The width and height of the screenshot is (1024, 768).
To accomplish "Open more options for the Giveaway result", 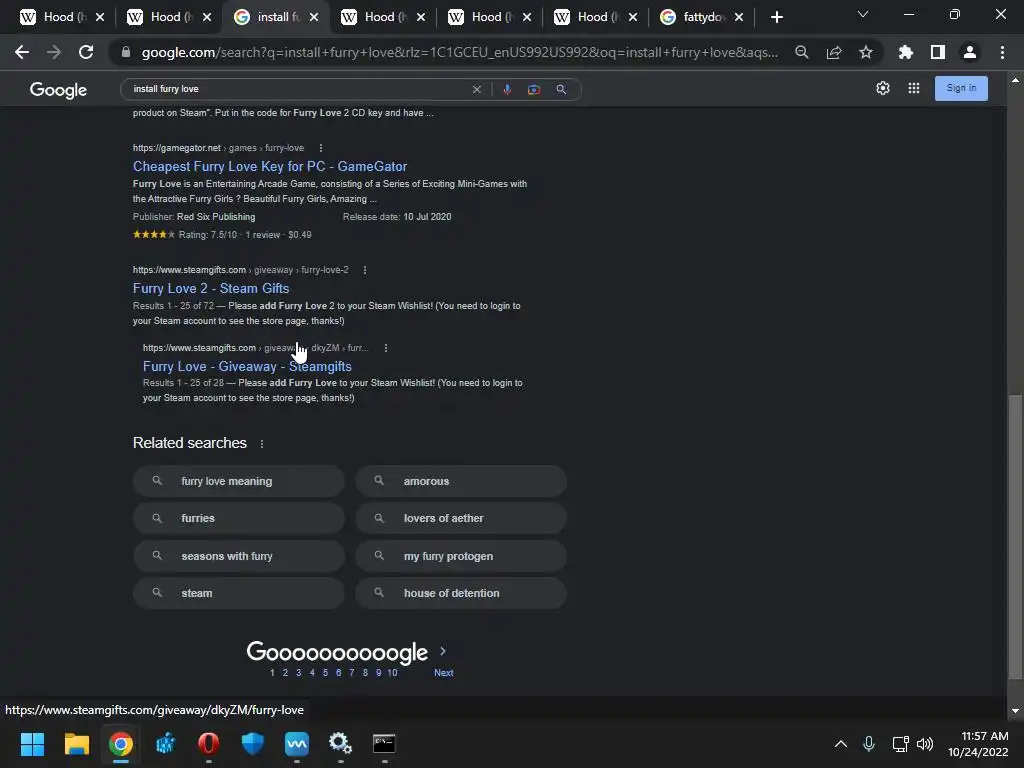I will tap(386, 348).
